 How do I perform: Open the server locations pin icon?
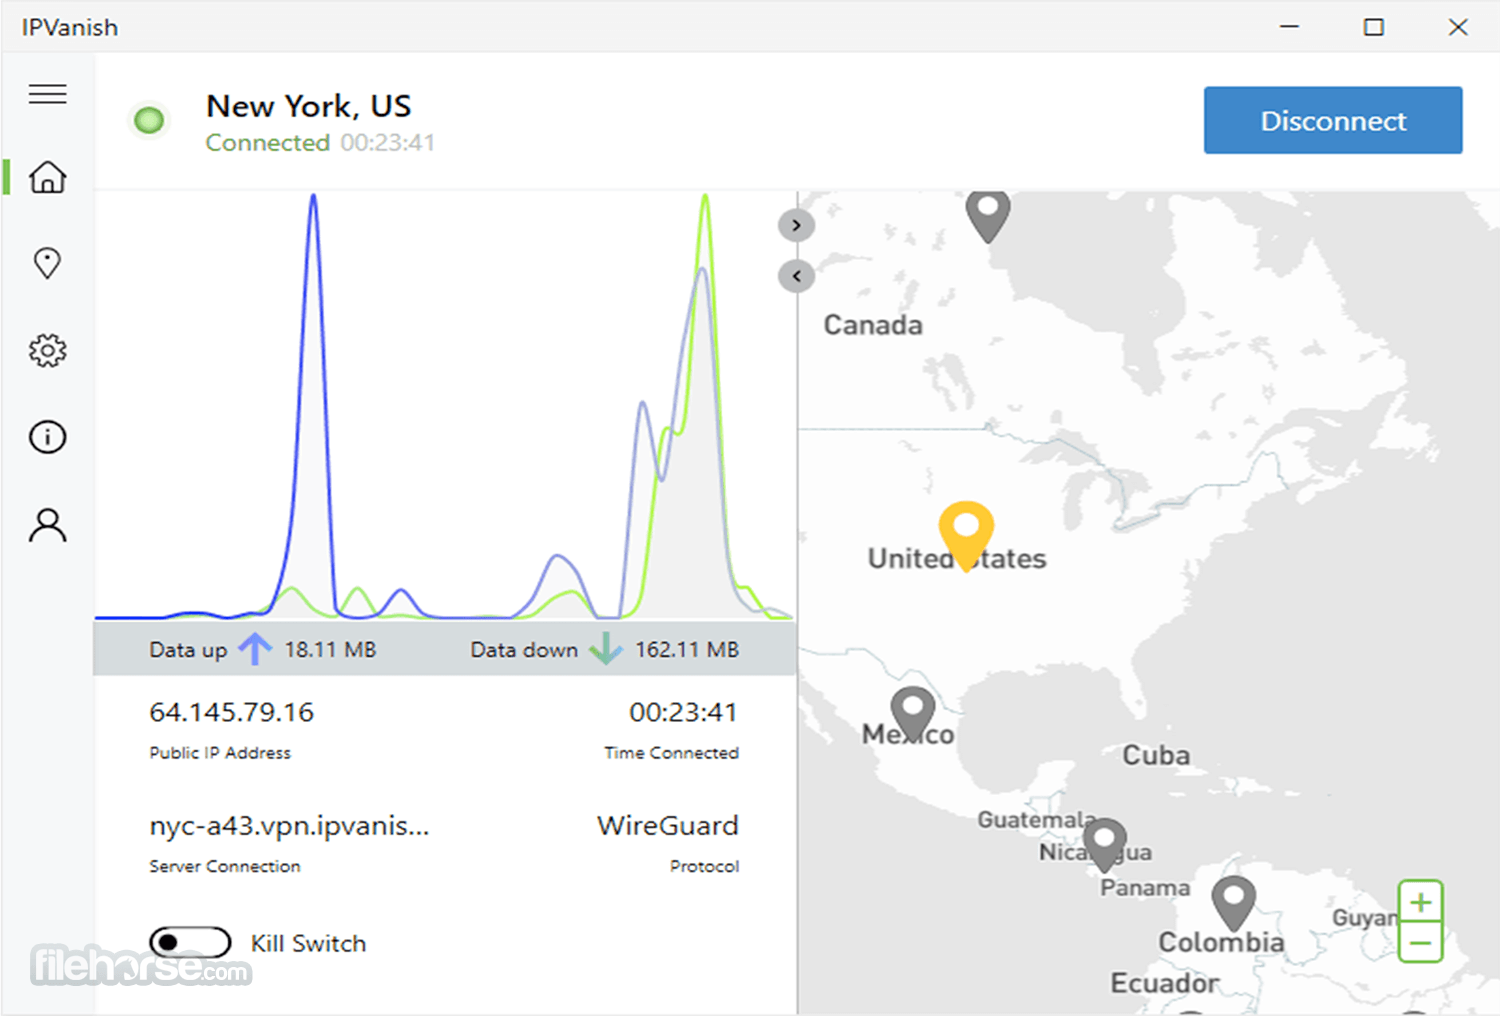click(x=47, y=263)
